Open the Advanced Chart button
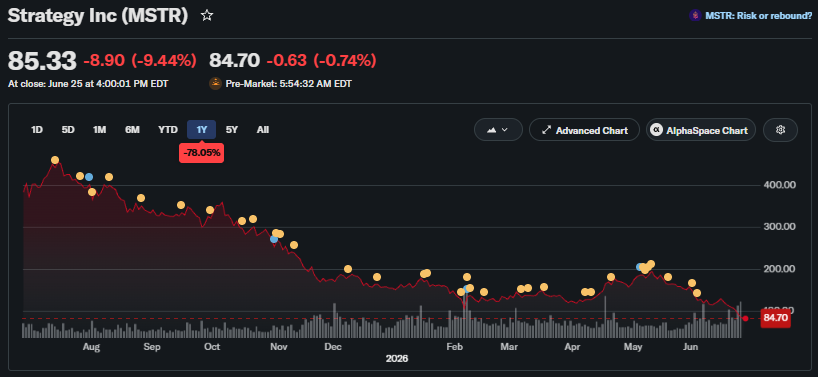Viewport: 818px width, 377px height. click(x=584, y=130)
